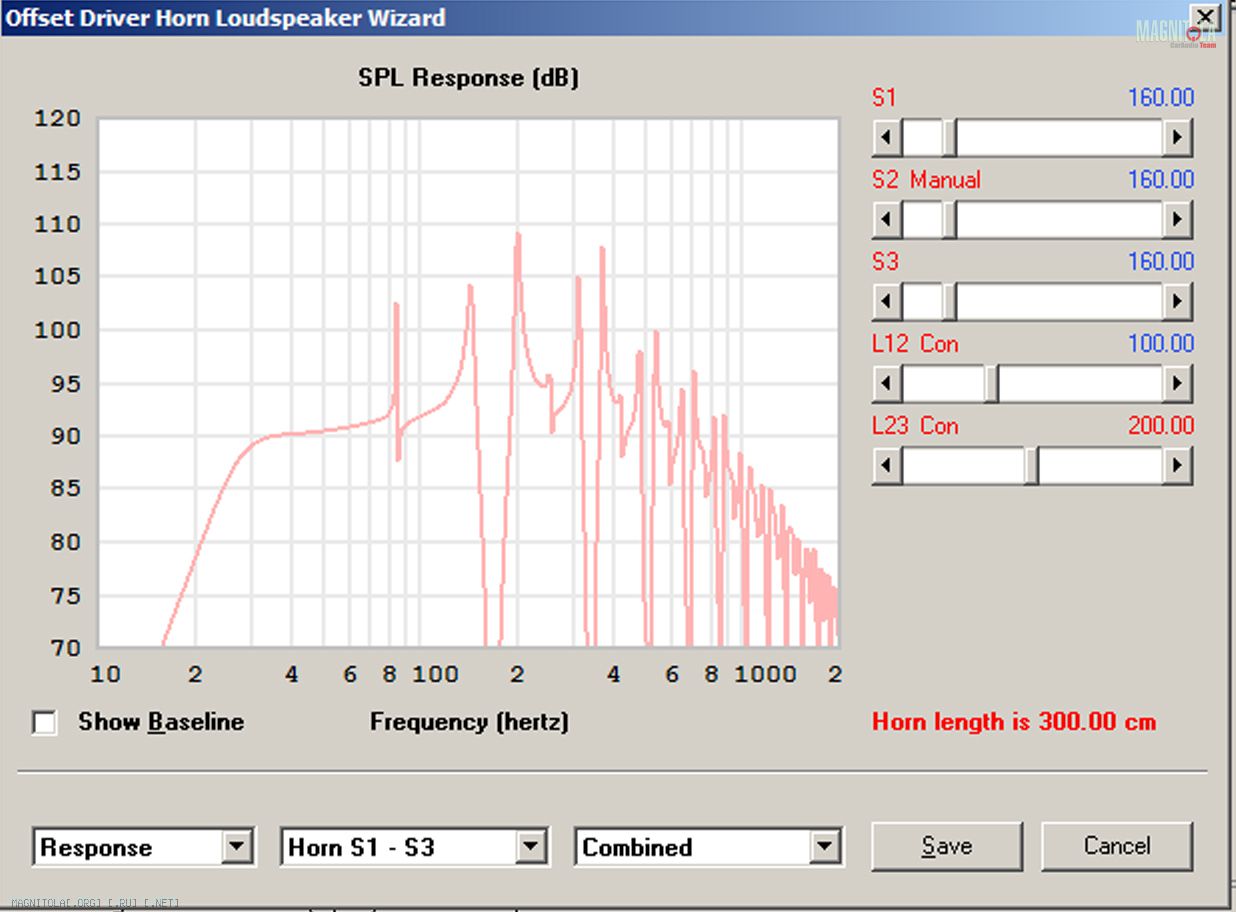Click the S1 slider right arrow
Screen dimensions: 1236x912
point(1178,137)
